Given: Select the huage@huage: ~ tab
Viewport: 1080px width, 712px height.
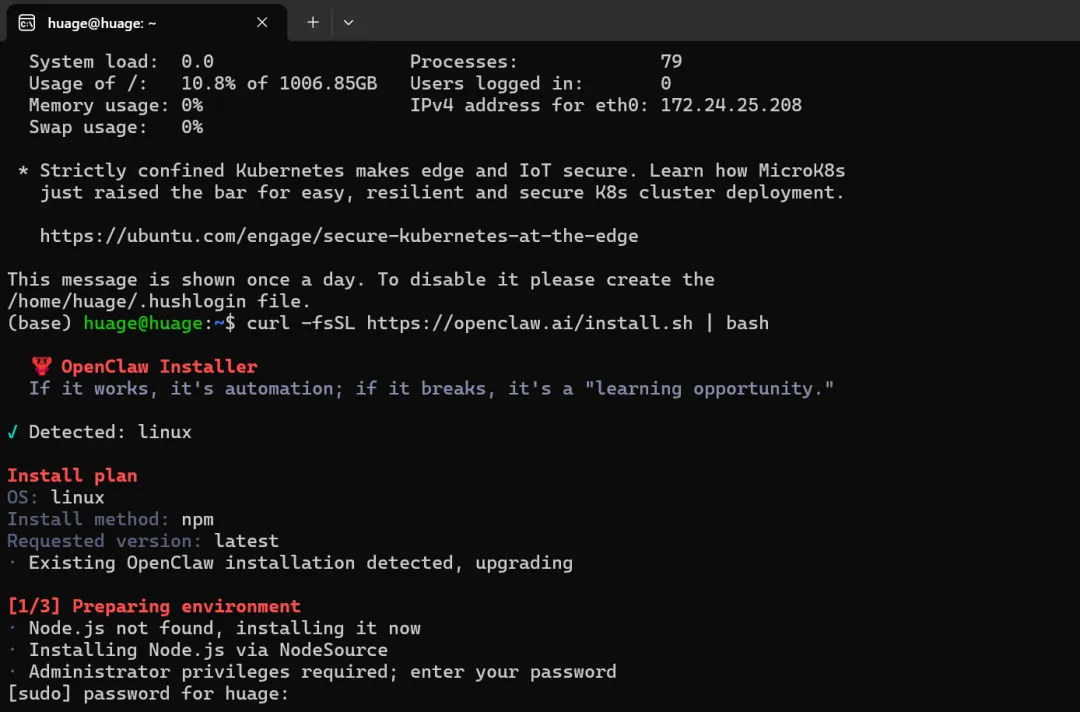Looking at the screenshot, I should click(x=110, y=22).
